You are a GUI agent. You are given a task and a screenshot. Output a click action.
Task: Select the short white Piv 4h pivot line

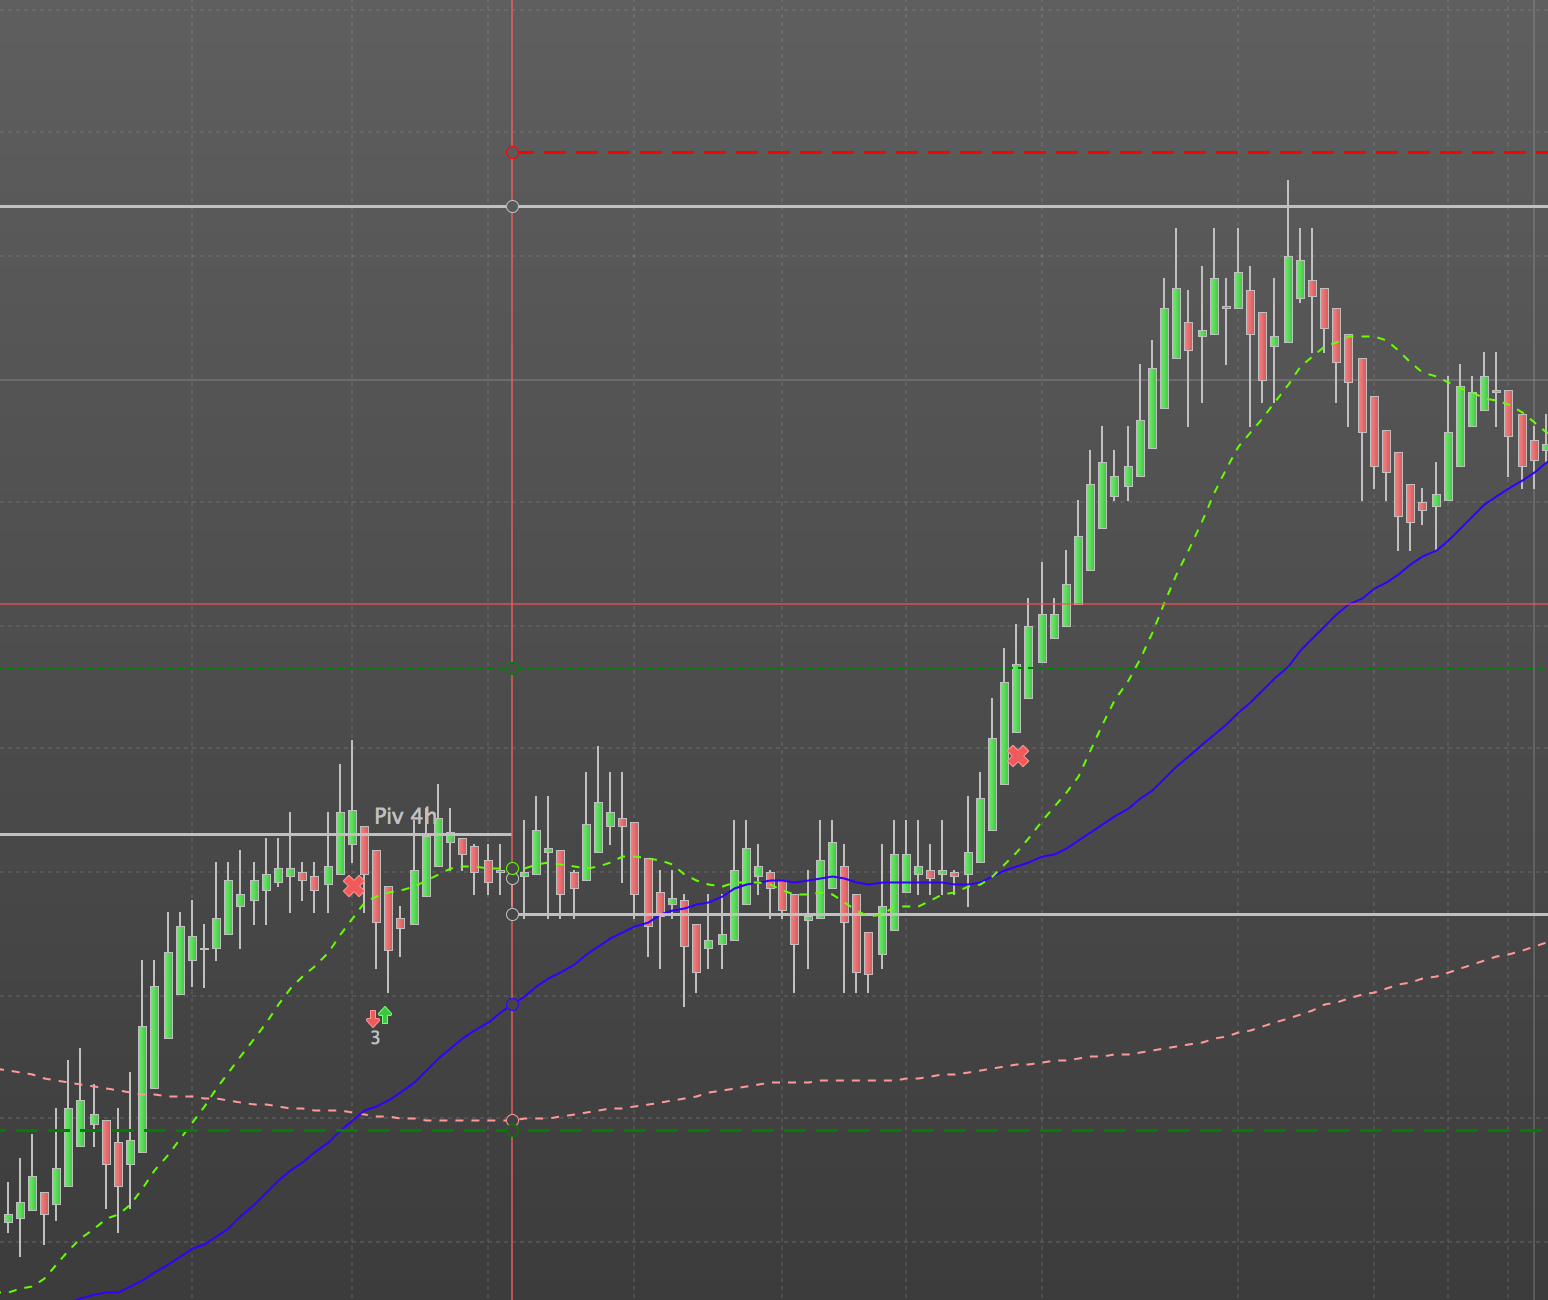[x=255, y=834]
